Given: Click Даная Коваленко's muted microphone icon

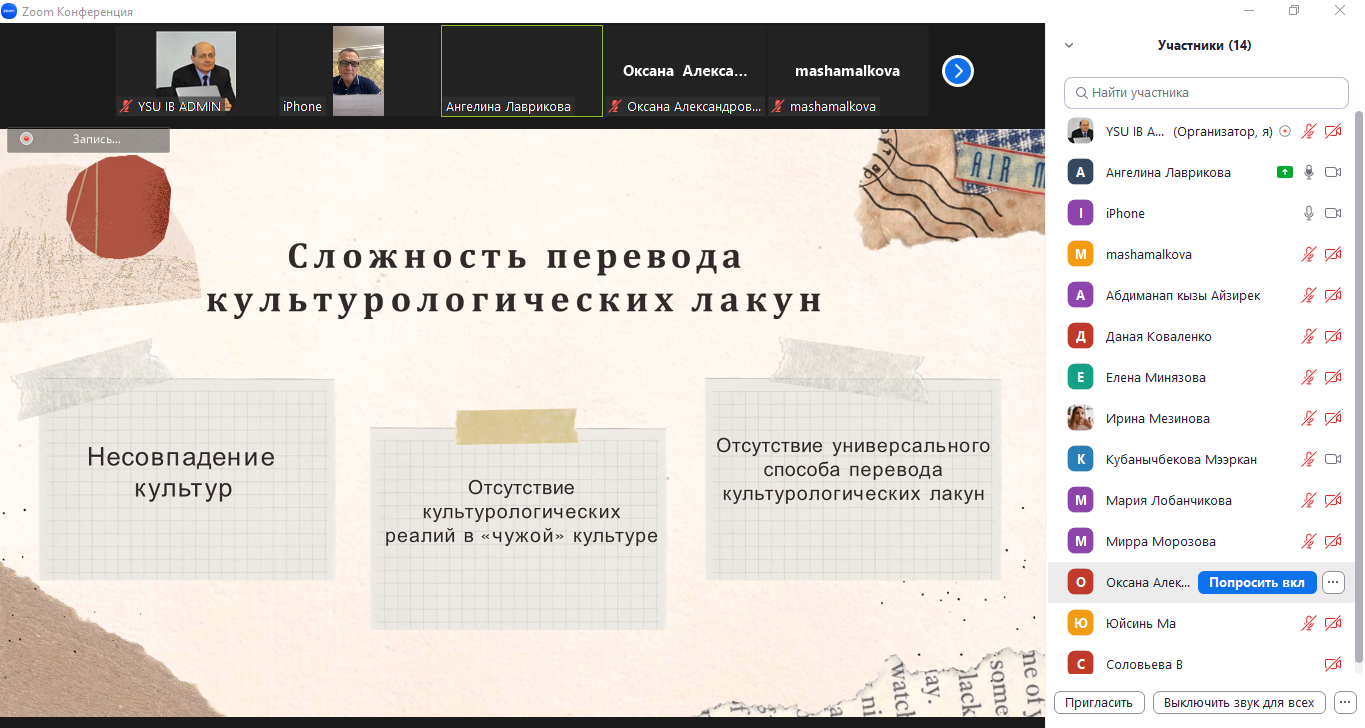Looking at the screenshot, I should point(1308,336).
